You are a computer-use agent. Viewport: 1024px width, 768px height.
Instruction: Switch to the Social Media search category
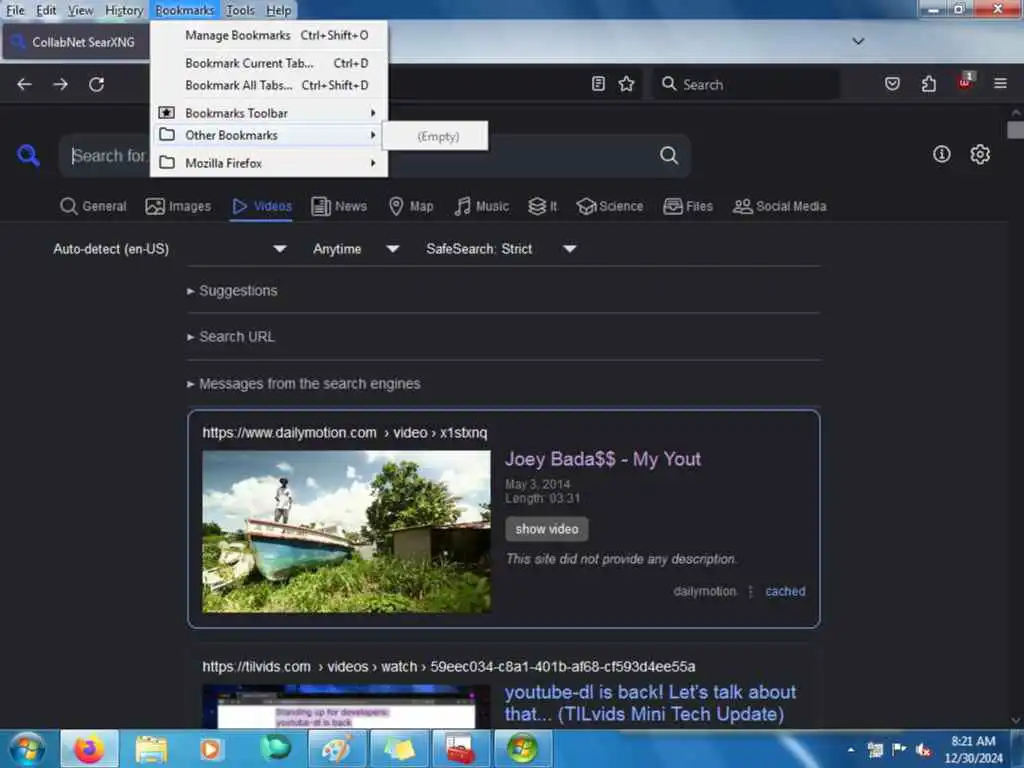[x=779, y=206]
